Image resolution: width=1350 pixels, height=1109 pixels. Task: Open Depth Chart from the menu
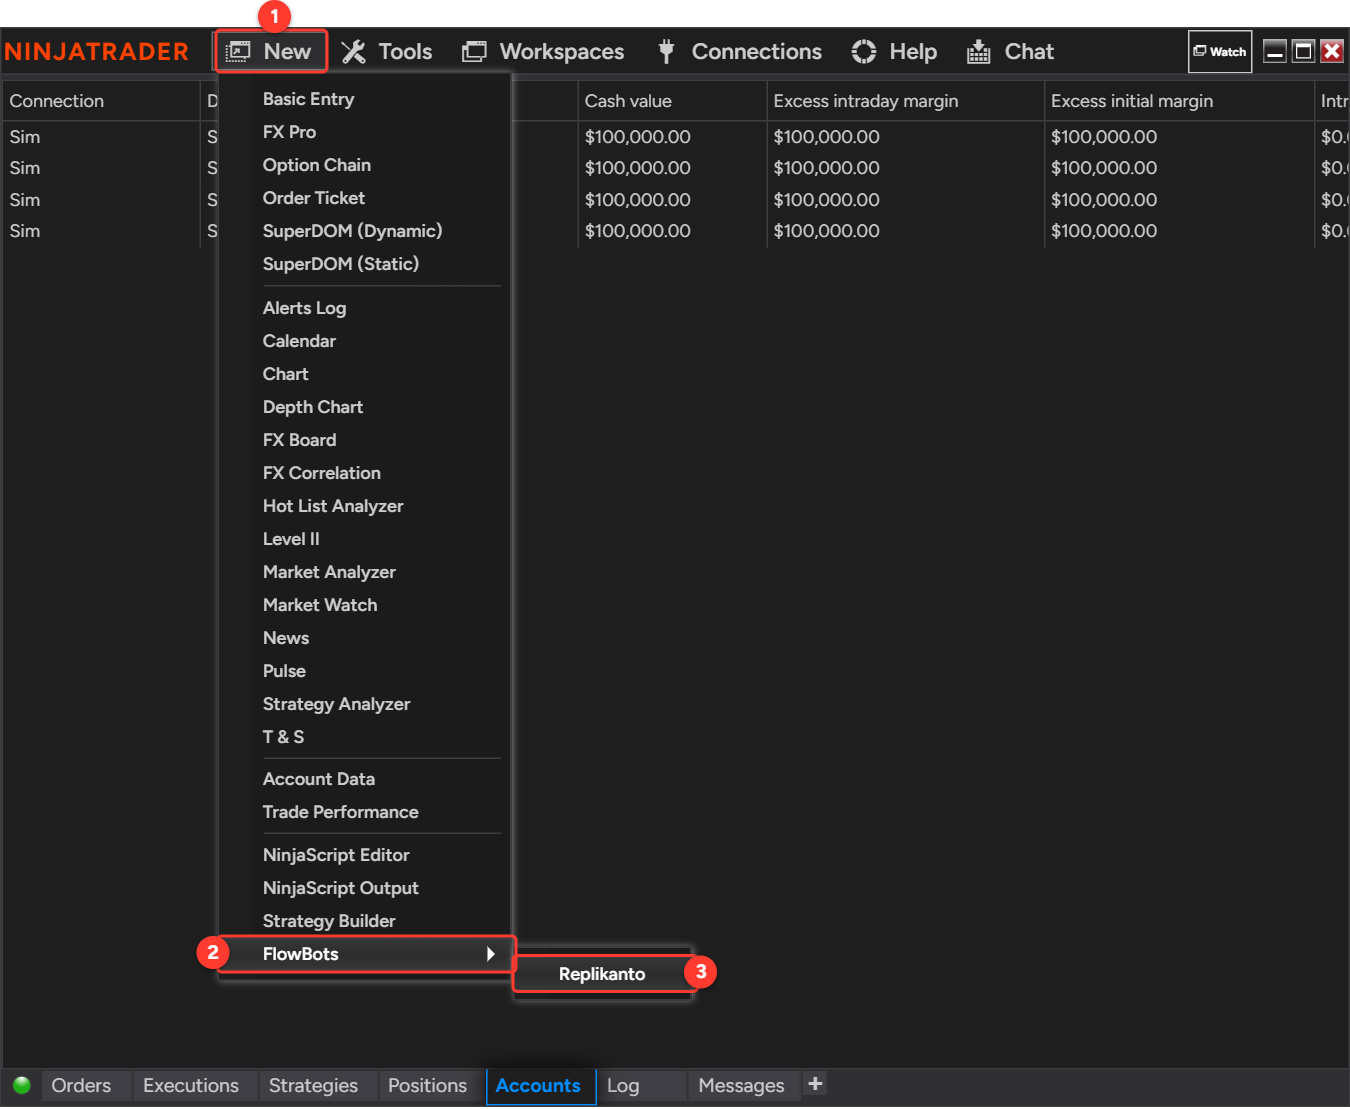coord(312,407)
